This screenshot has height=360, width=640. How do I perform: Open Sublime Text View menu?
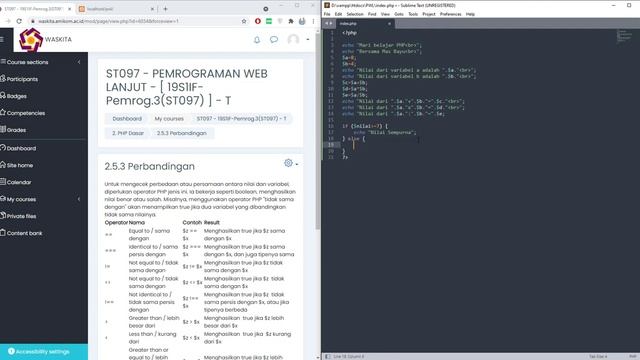pos(385,14)
